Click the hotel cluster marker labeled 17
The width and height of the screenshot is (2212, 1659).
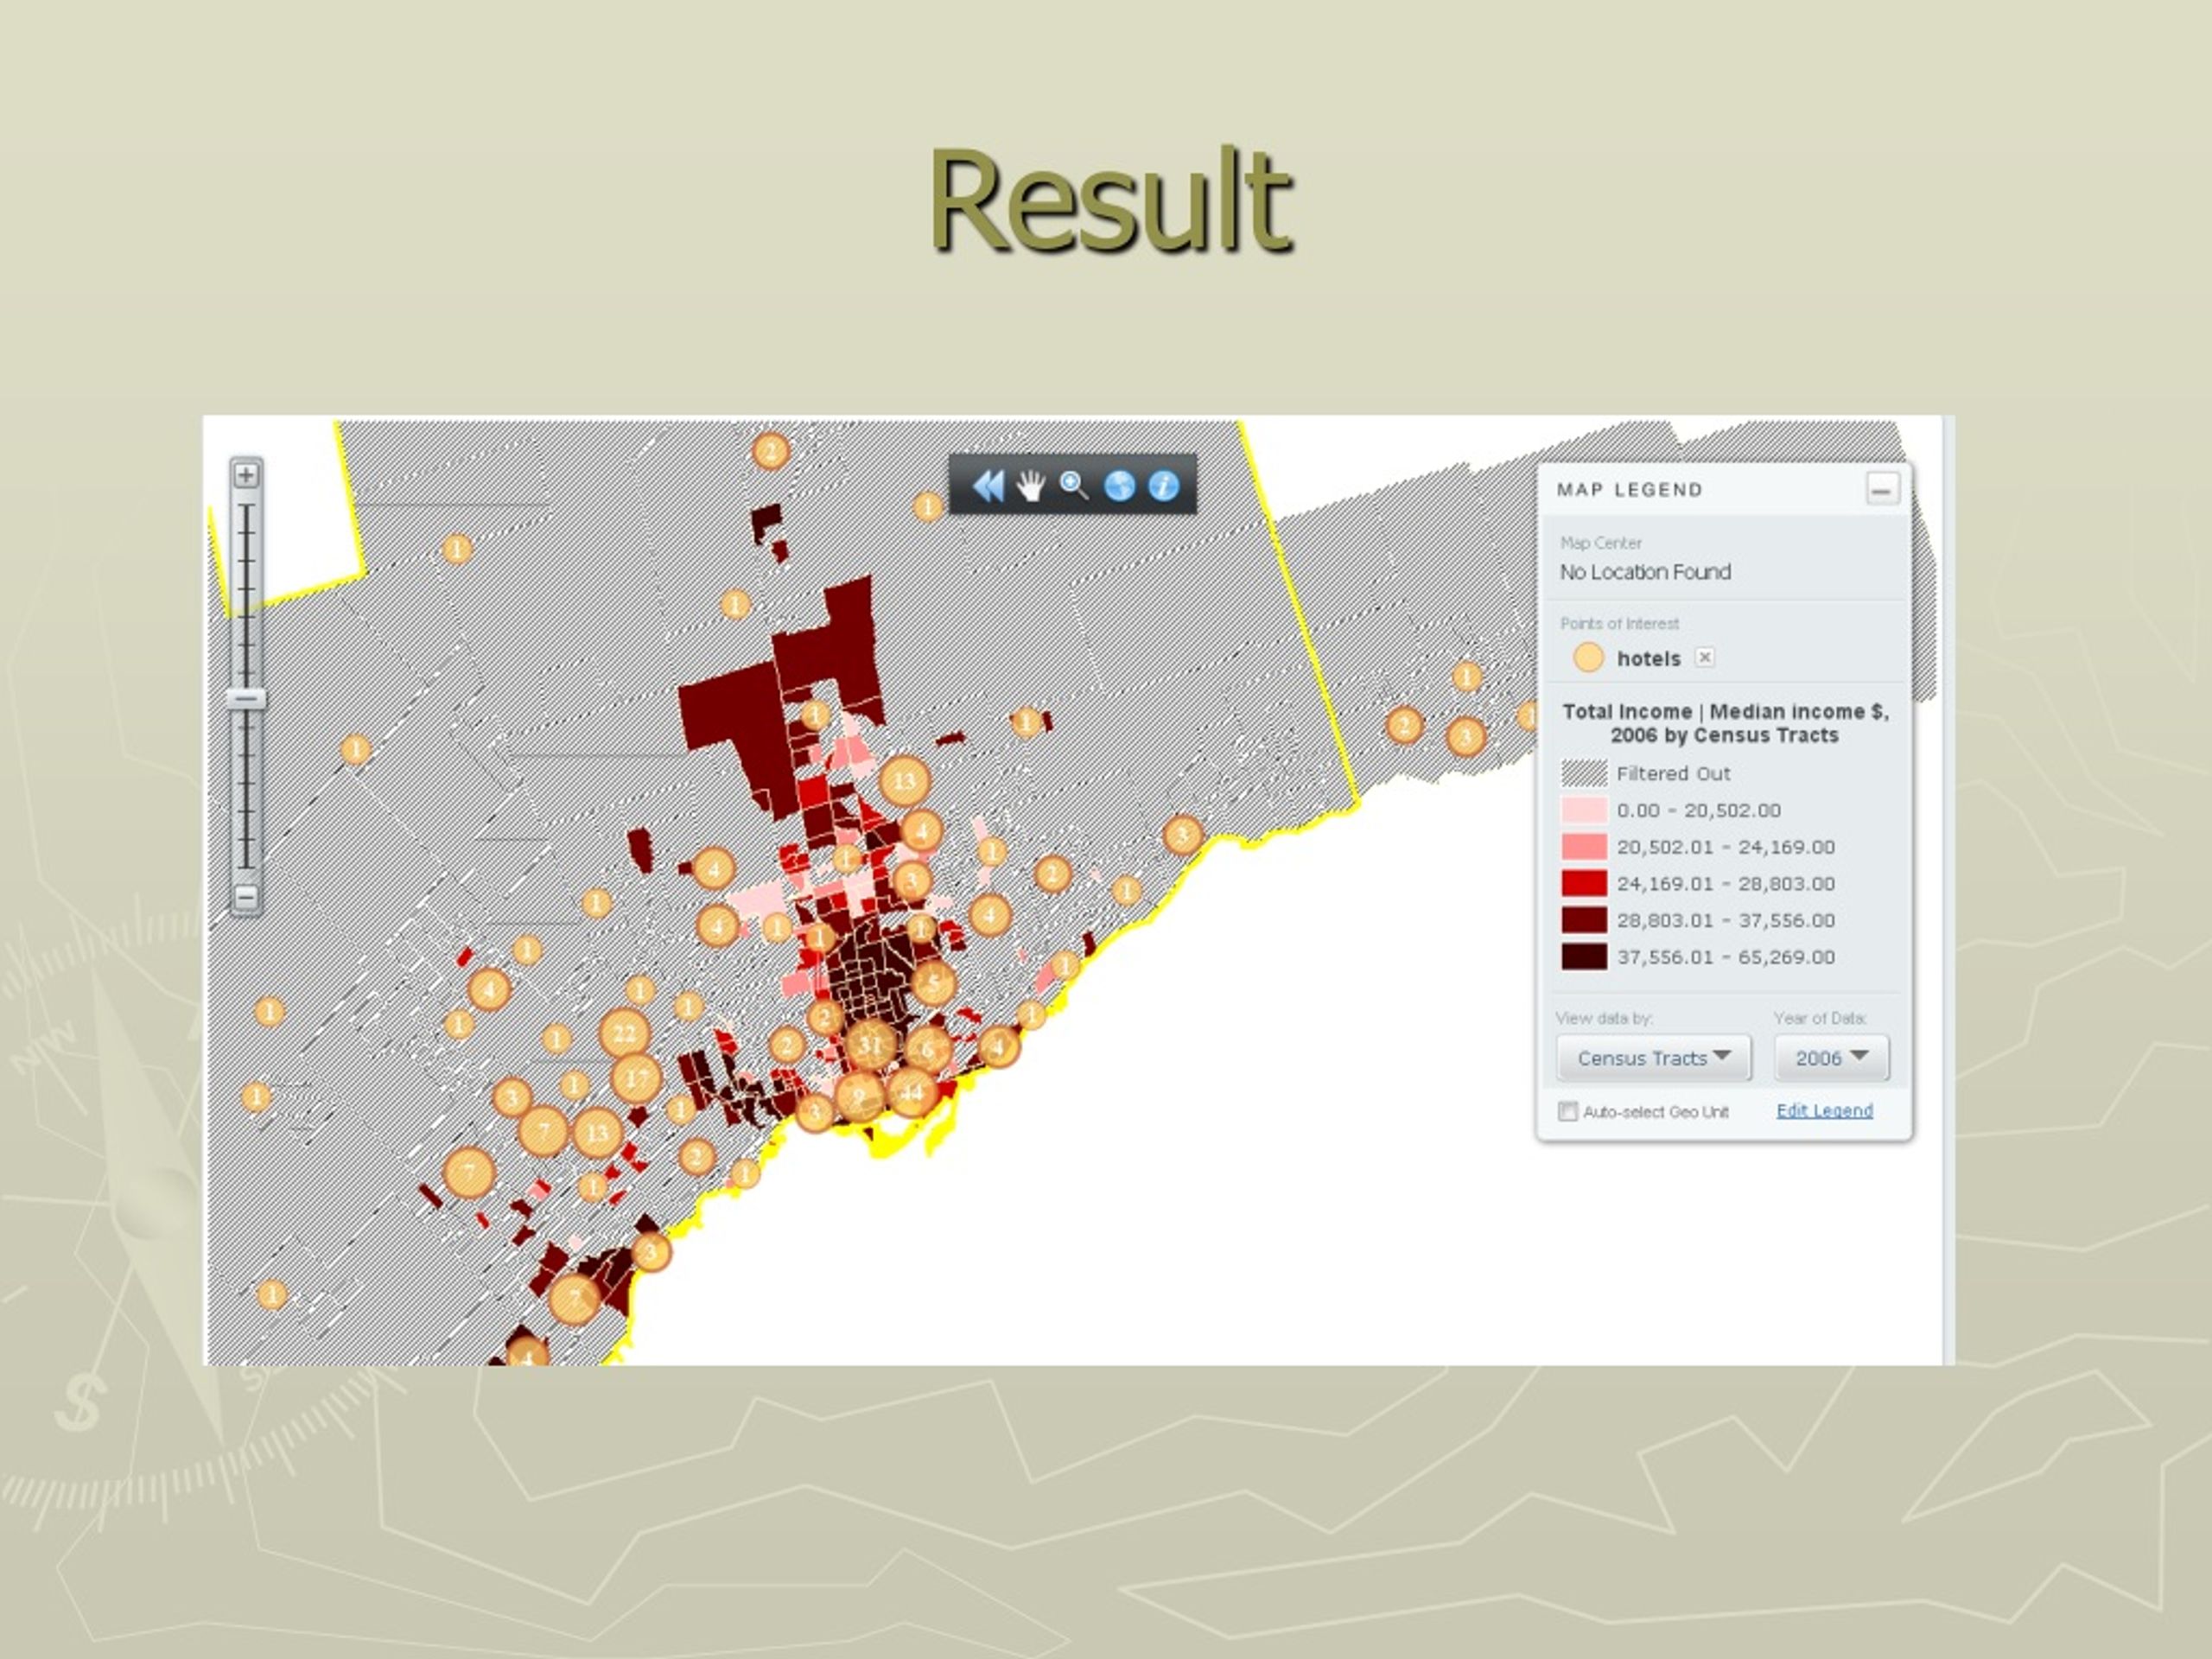pyautogui.click(x=637, y=1078)
